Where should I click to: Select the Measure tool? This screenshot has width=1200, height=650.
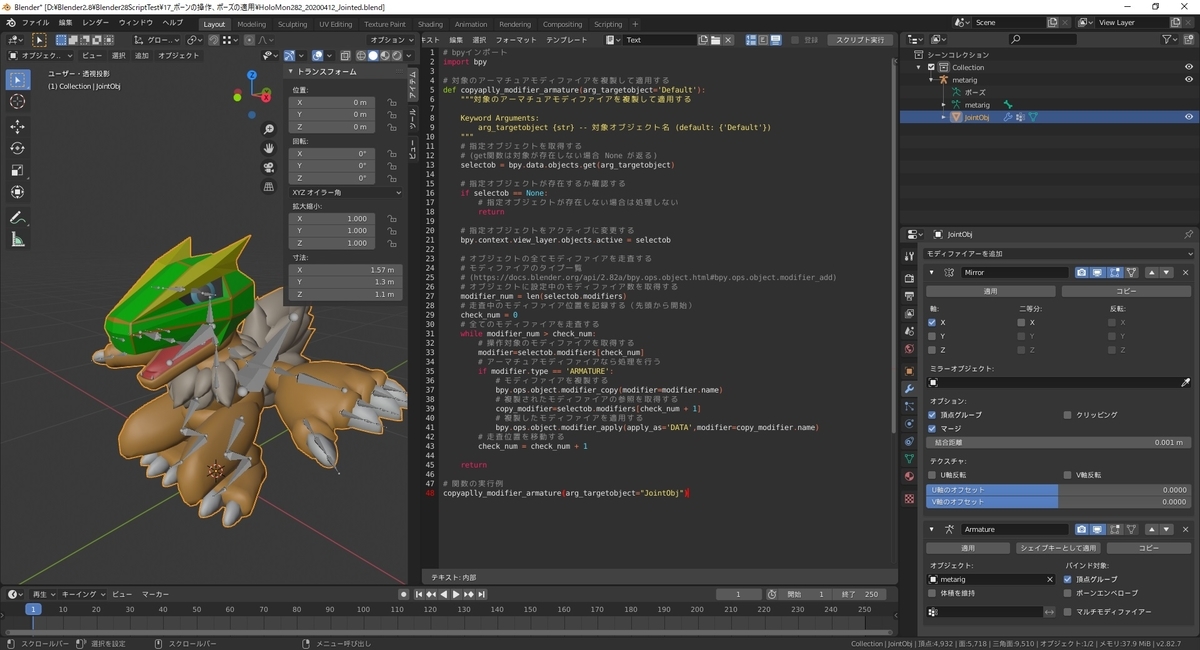click(18, 239)
